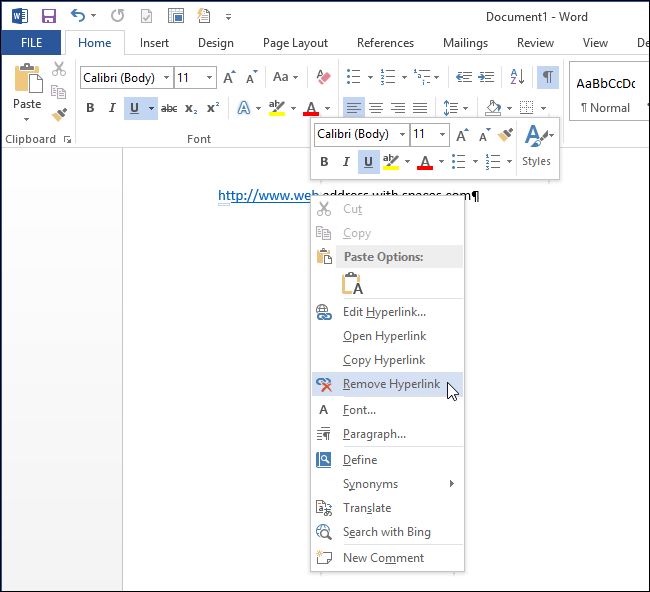Expand ribbon underline style dropdown arrow

click(x=152, y=109)
